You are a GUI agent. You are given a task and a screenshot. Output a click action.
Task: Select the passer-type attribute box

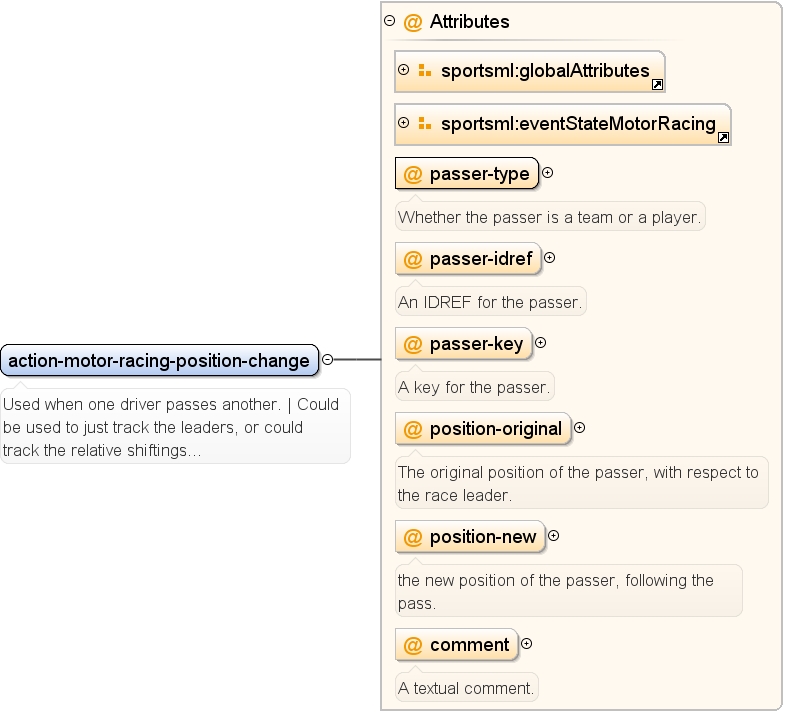click(467, 173)
